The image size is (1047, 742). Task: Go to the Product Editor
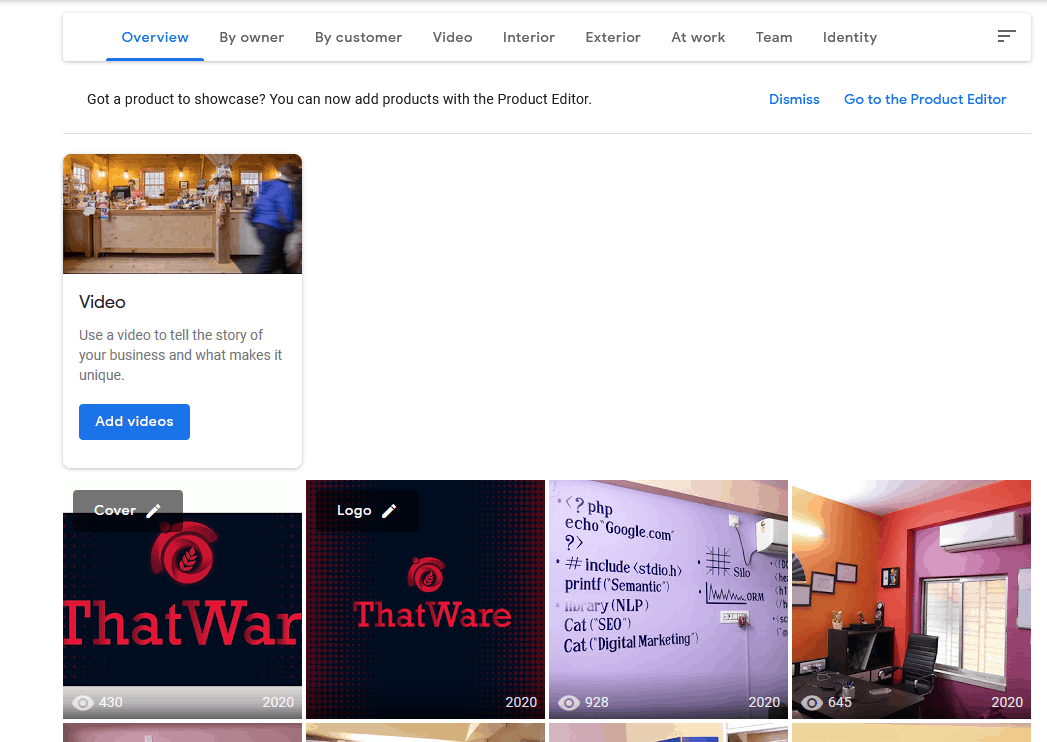coord(925,100)
